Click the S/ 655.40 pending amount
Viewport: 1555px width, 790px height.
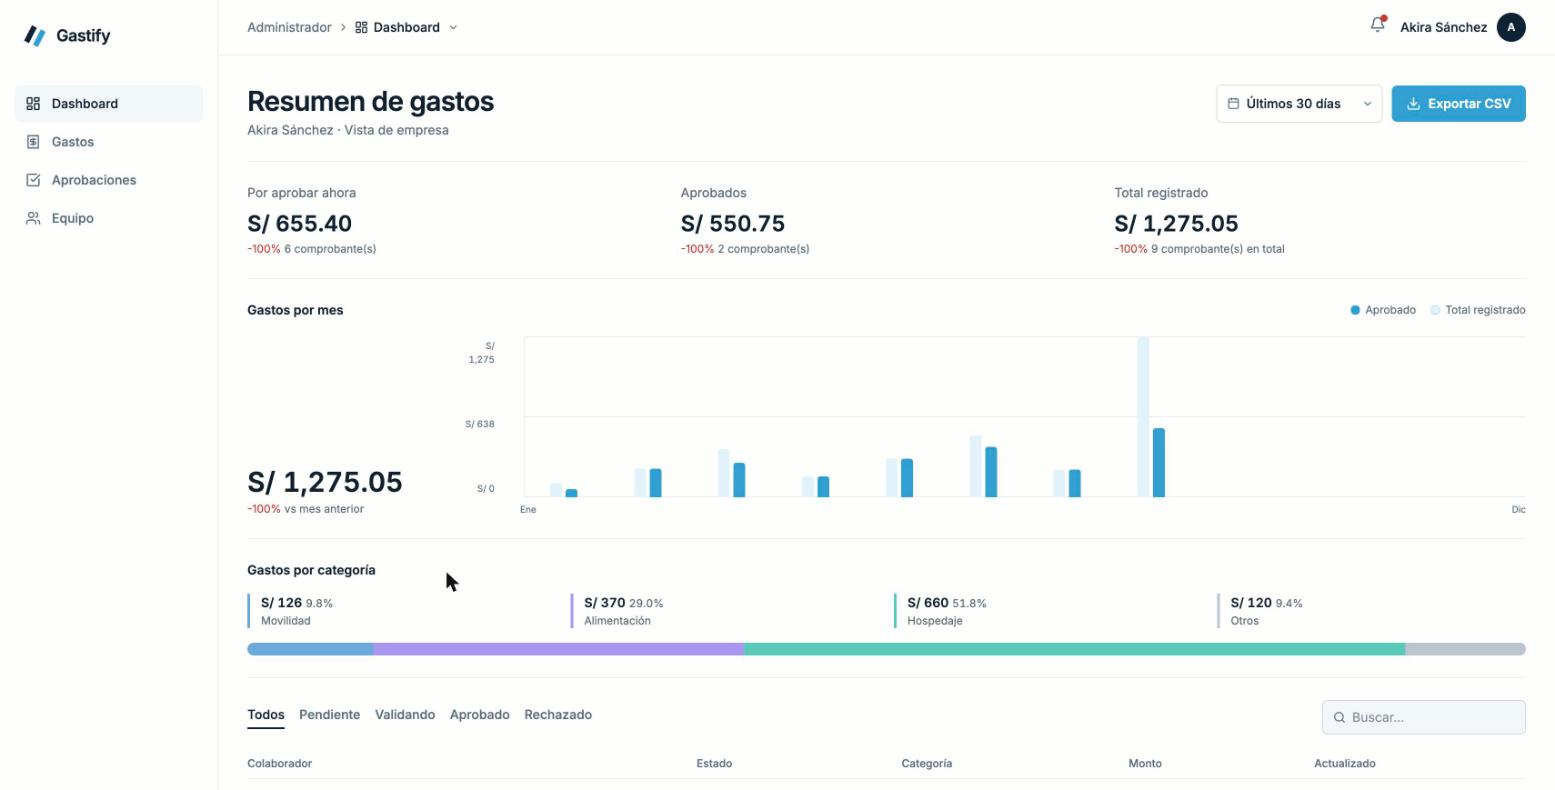pyautogui.click(x=299, y=223)
